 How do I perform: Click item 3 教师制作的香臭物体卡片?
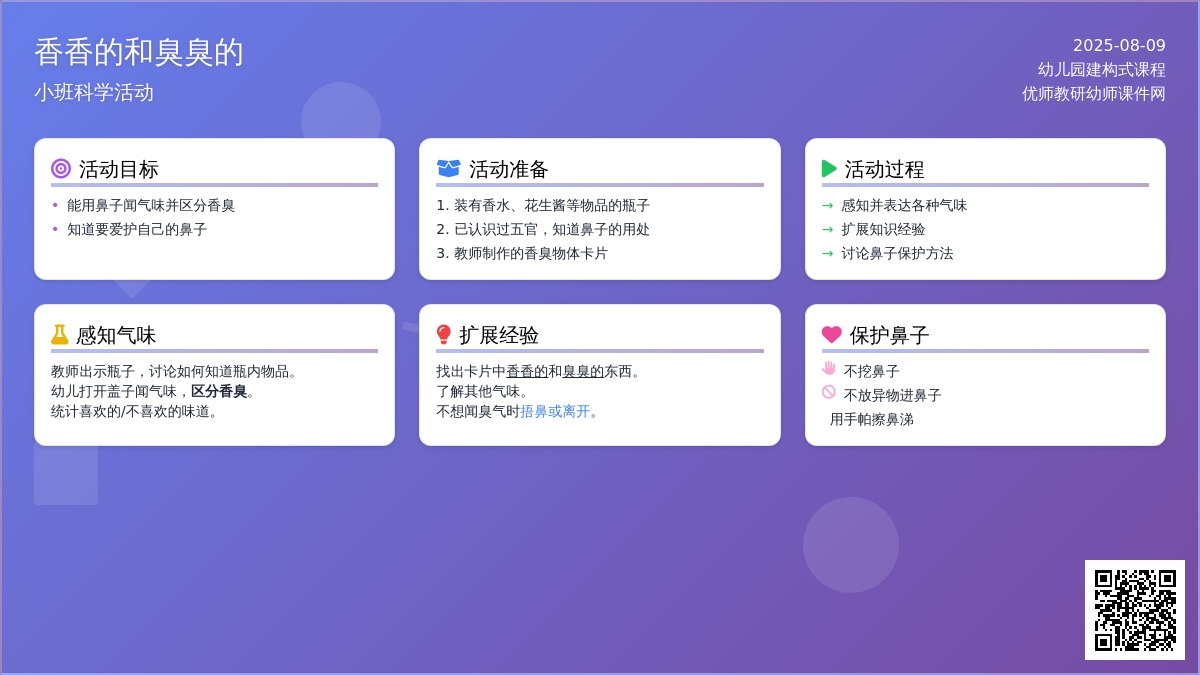[x=522, y=253]
